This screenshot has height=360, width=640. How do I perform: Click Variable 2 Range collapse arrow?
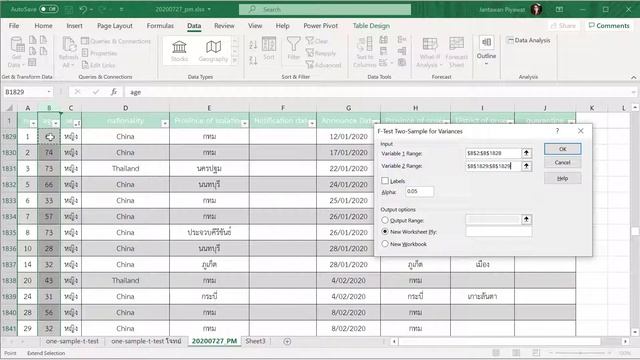point(527,166)
